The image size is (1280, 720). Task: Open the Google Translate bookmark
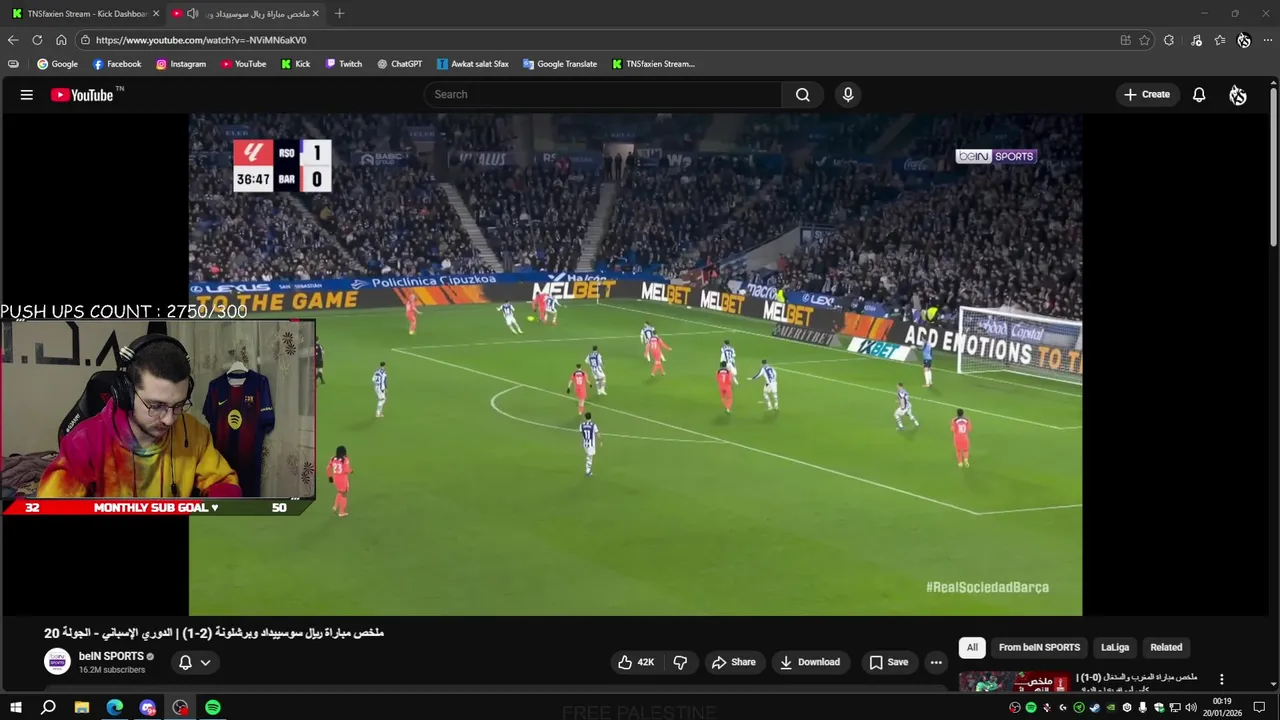coord(560,64)
